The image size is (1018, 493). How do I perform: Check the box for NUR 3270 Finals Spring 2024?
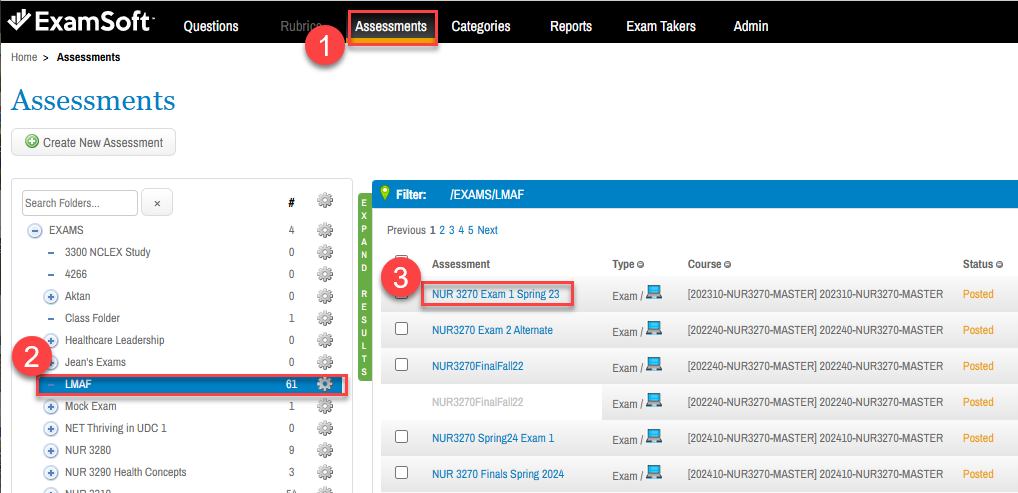[401, 472]
